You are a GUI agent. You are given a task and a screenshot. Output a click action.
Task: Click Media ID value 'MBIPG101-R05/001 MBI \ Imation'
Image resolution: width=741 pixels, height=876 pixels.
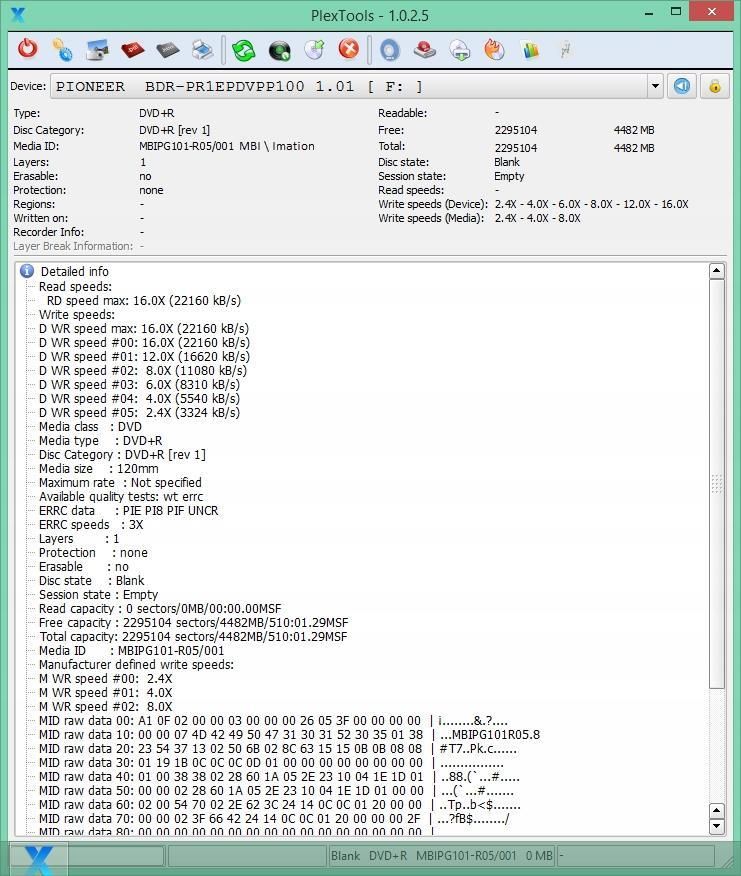click(x=227, y=146)
